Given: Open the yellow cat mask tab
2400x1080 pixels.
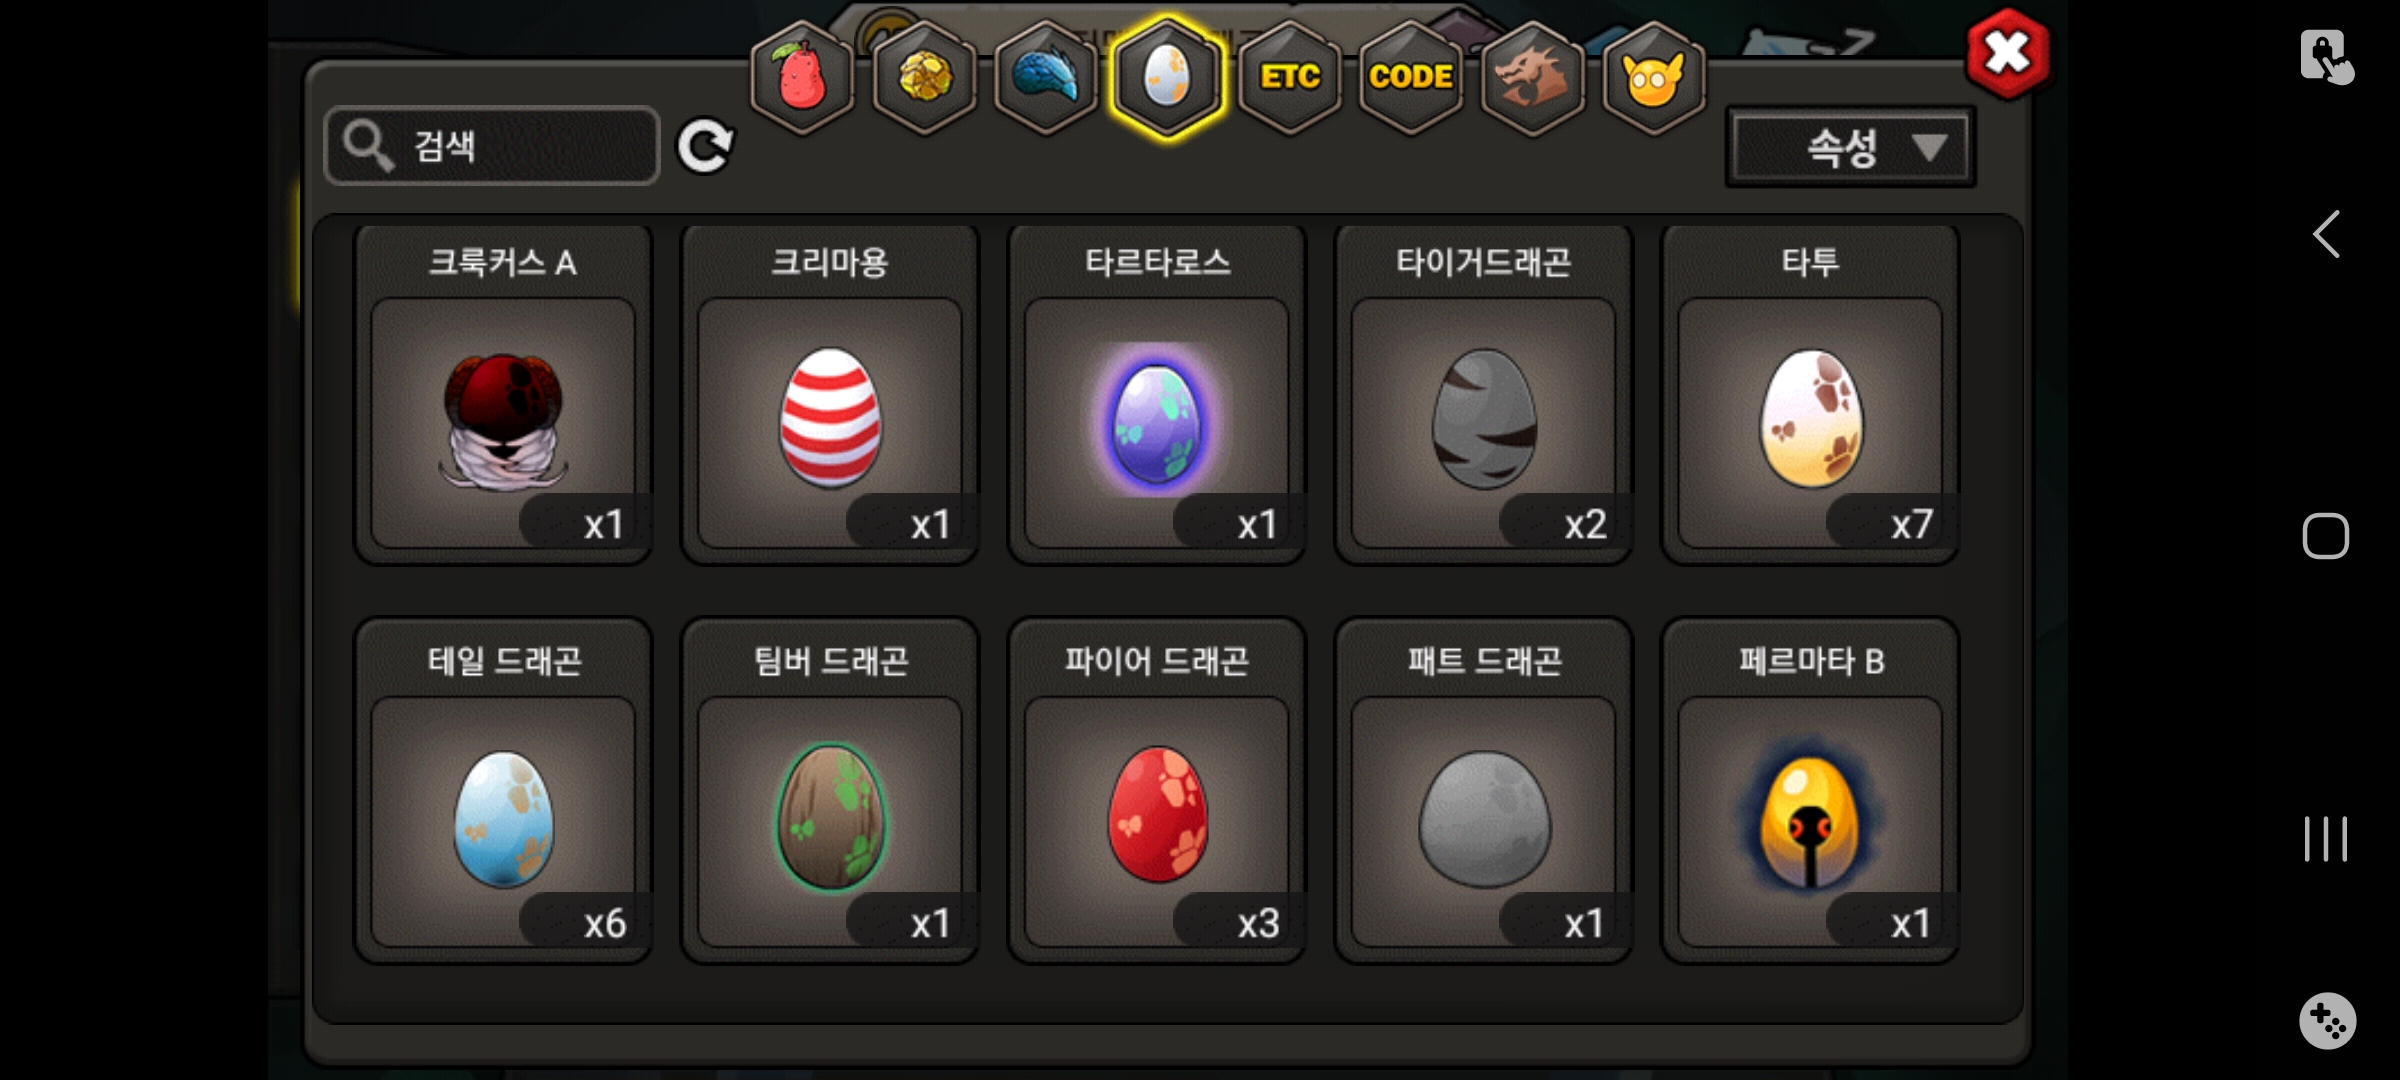Looking at the screenshot, I should (x=1654, y=78).
